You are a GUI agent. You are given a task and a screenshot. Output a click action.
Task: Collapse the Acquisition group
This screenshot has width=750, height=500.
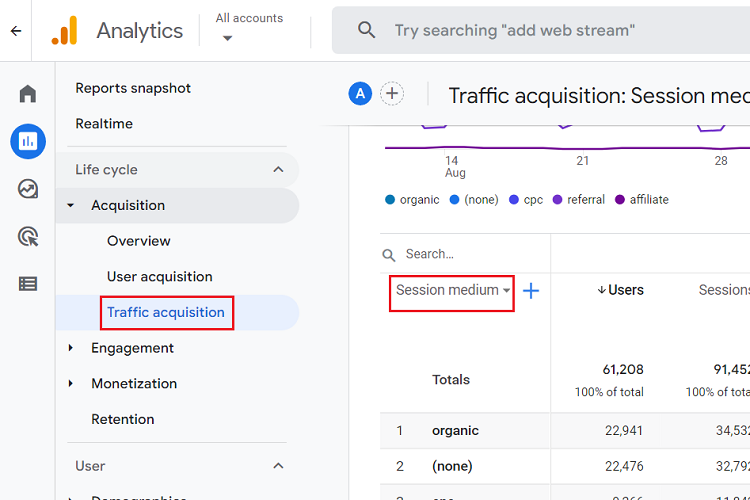click(70, 205)
